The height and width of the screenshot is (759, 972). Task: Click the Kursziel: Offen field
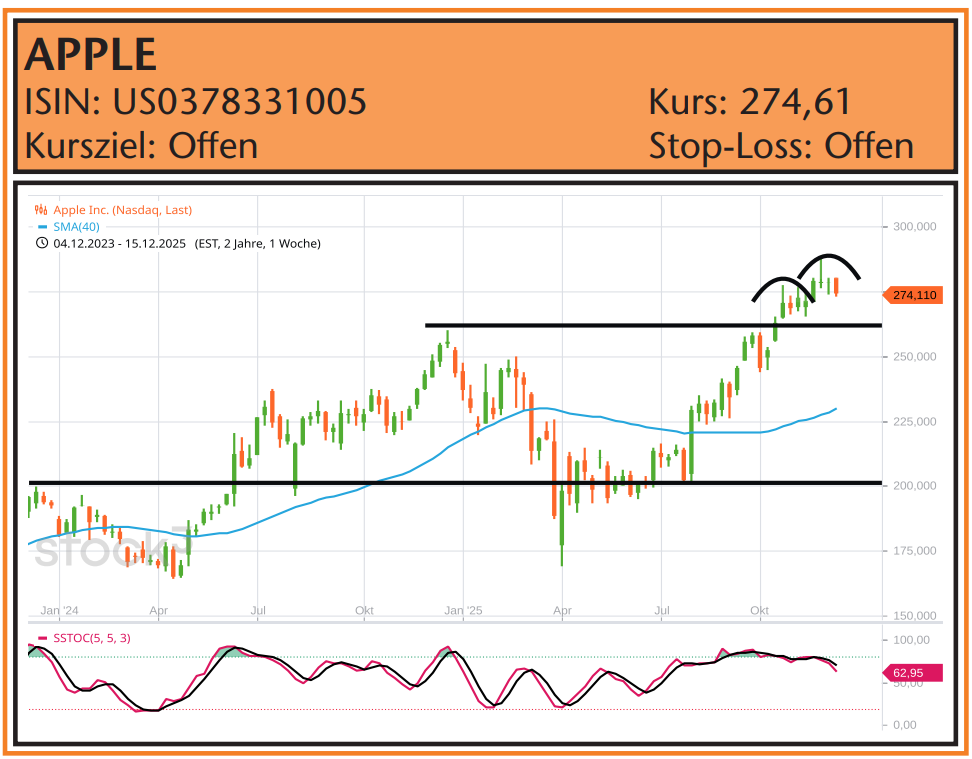(141, 146)
